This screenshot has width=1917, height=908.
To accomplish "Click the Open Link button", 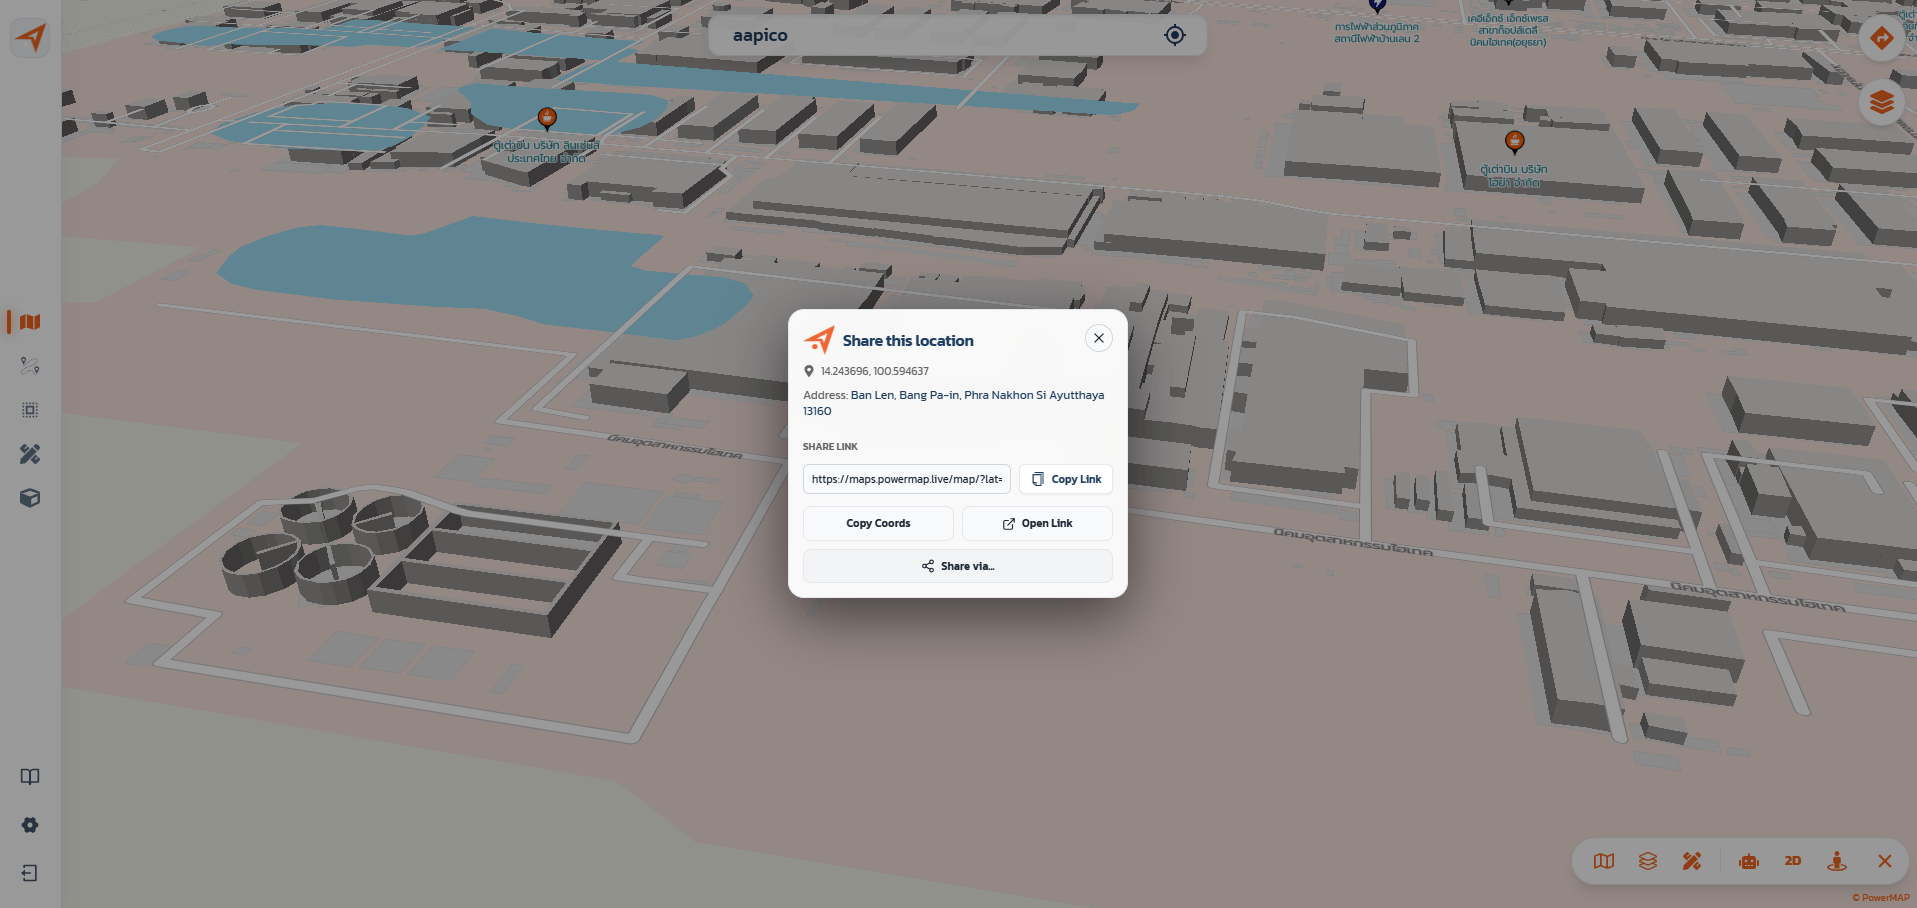I will 1037,523.
